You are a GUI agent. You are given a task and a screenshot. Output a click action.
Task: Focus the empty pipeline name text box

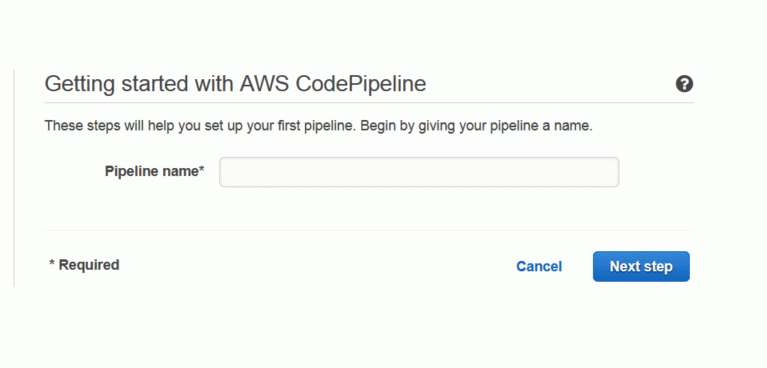419,172
